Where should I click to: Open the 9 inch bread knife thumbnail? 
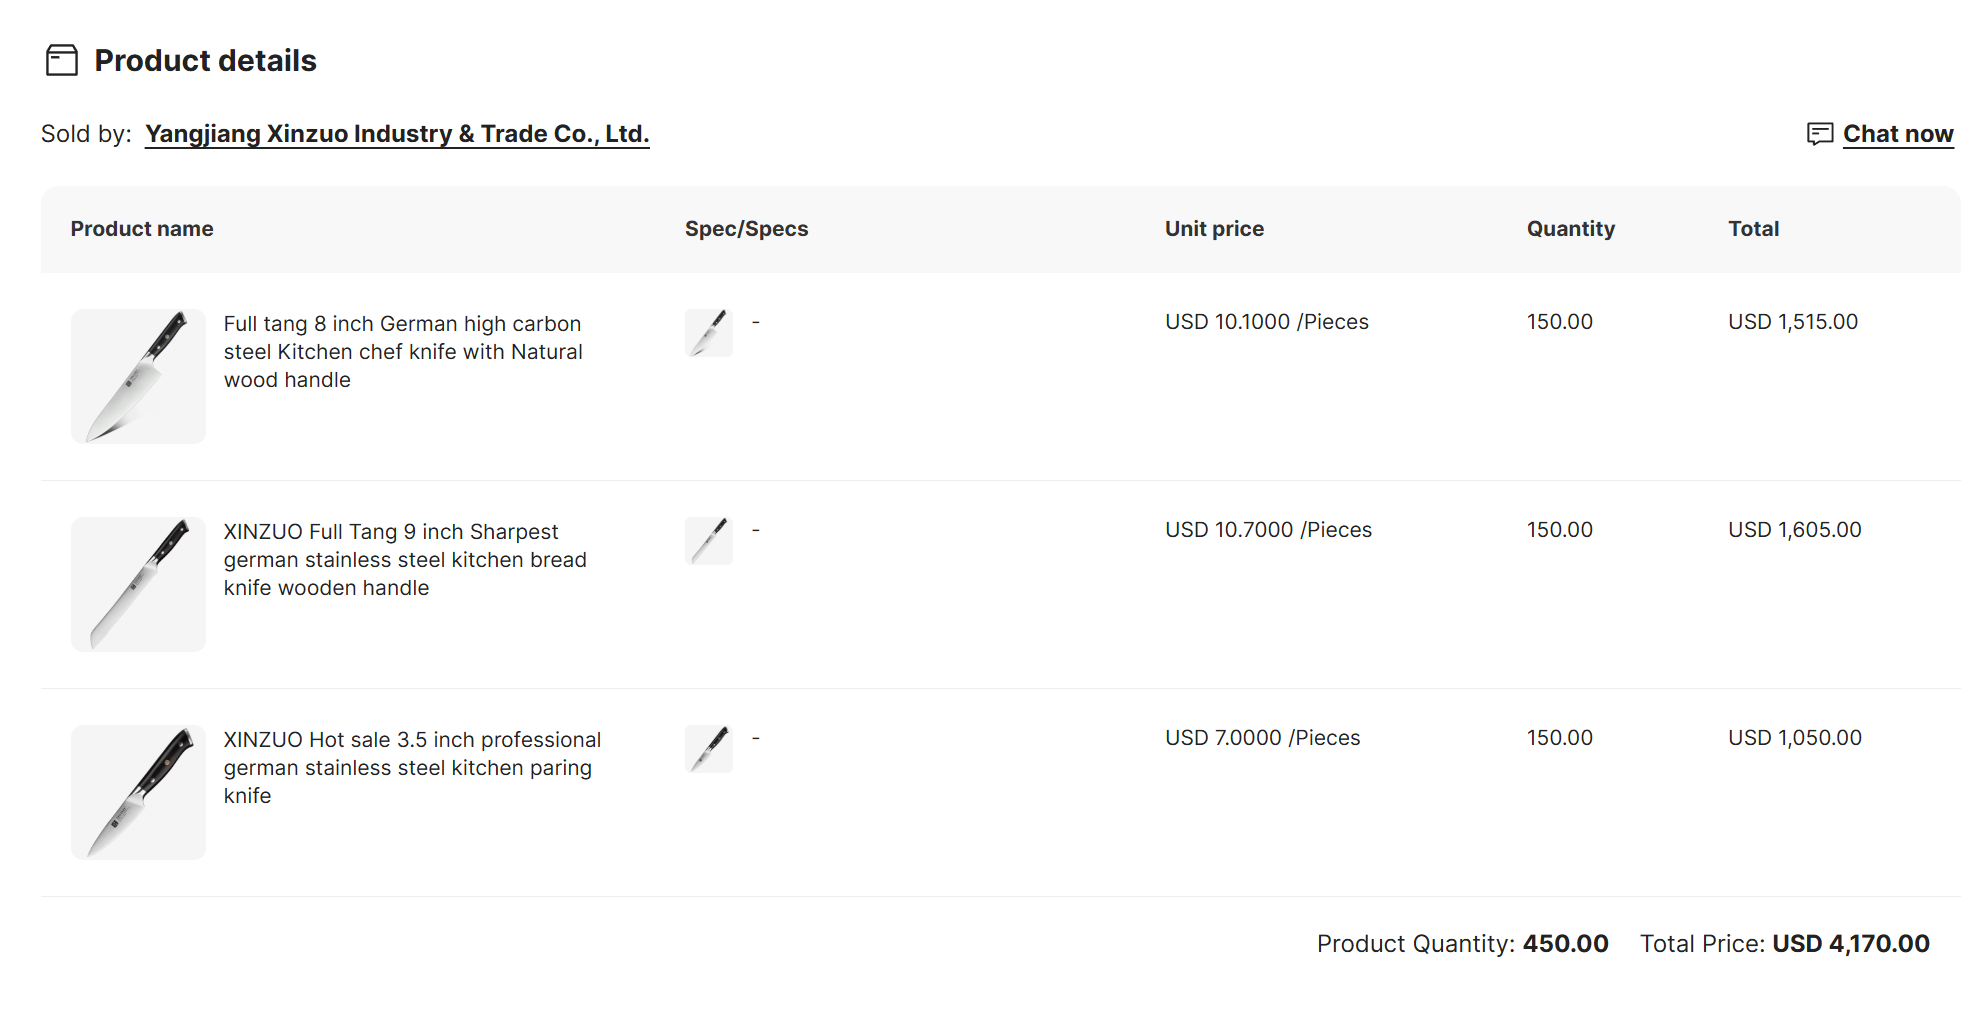coord(138,584)
